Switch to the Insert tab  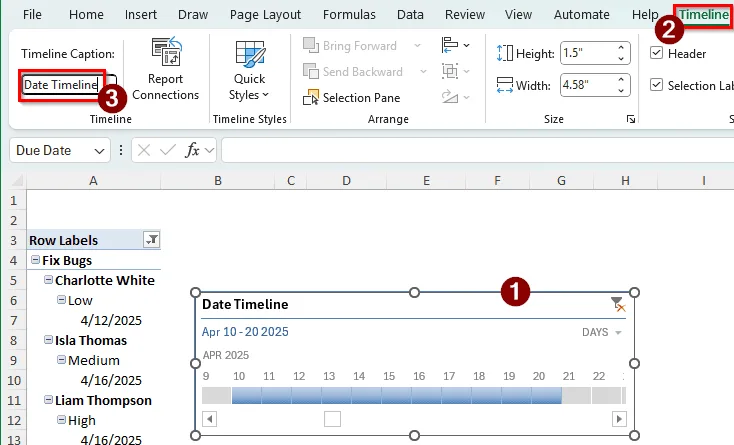pyautogui.click(x=140, y=15)
